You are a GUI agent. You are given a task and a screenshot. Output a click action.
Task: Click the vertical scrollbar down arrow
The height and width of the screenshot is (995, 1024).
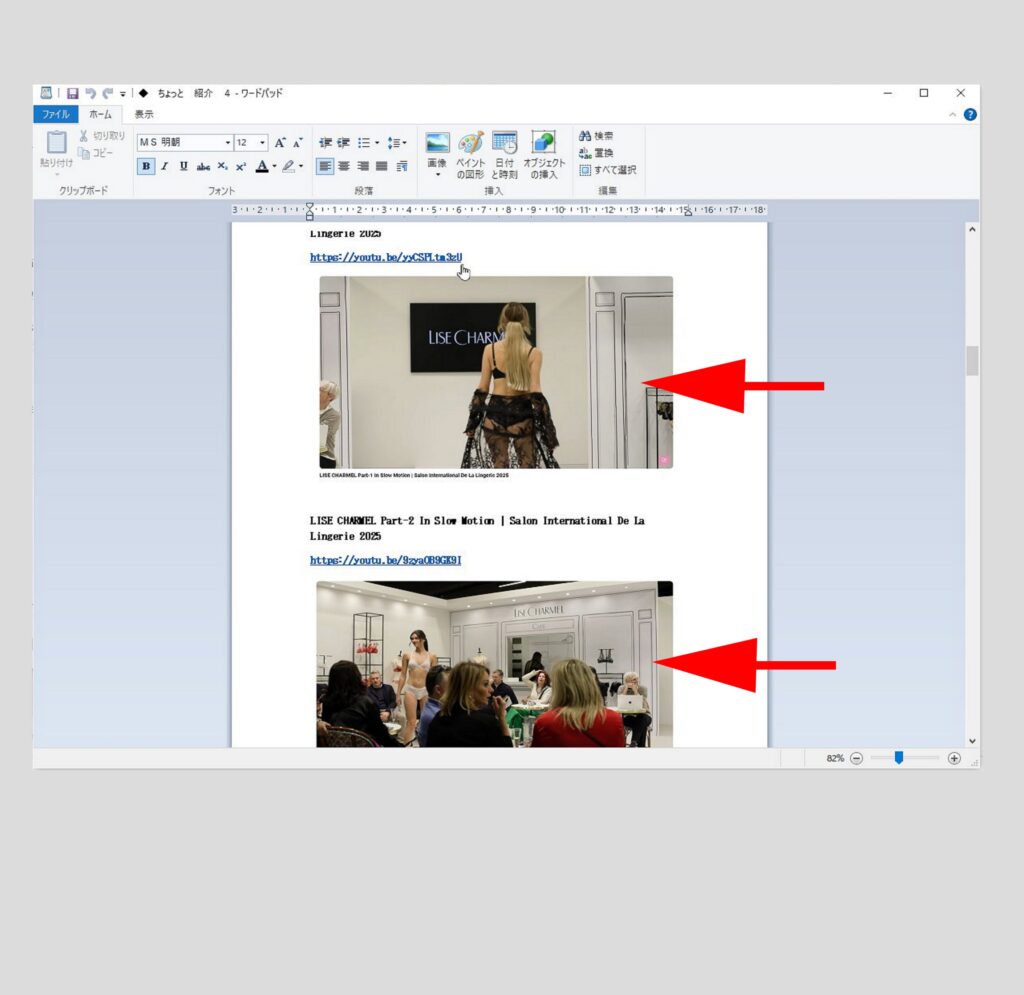pos(972,741)
